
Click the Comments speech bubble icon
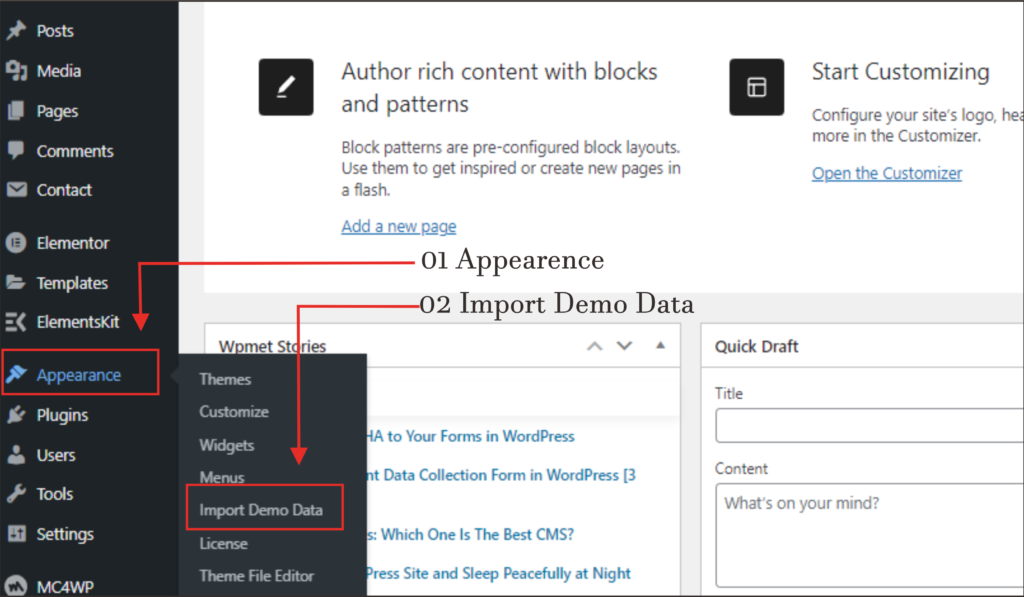pyautogui.click(x=16, y=150)
